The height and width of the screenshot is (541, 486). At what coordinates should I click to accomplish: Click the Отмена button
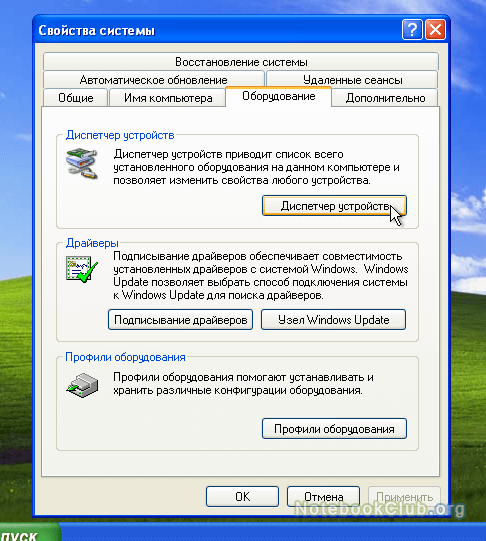click(324, 496)
